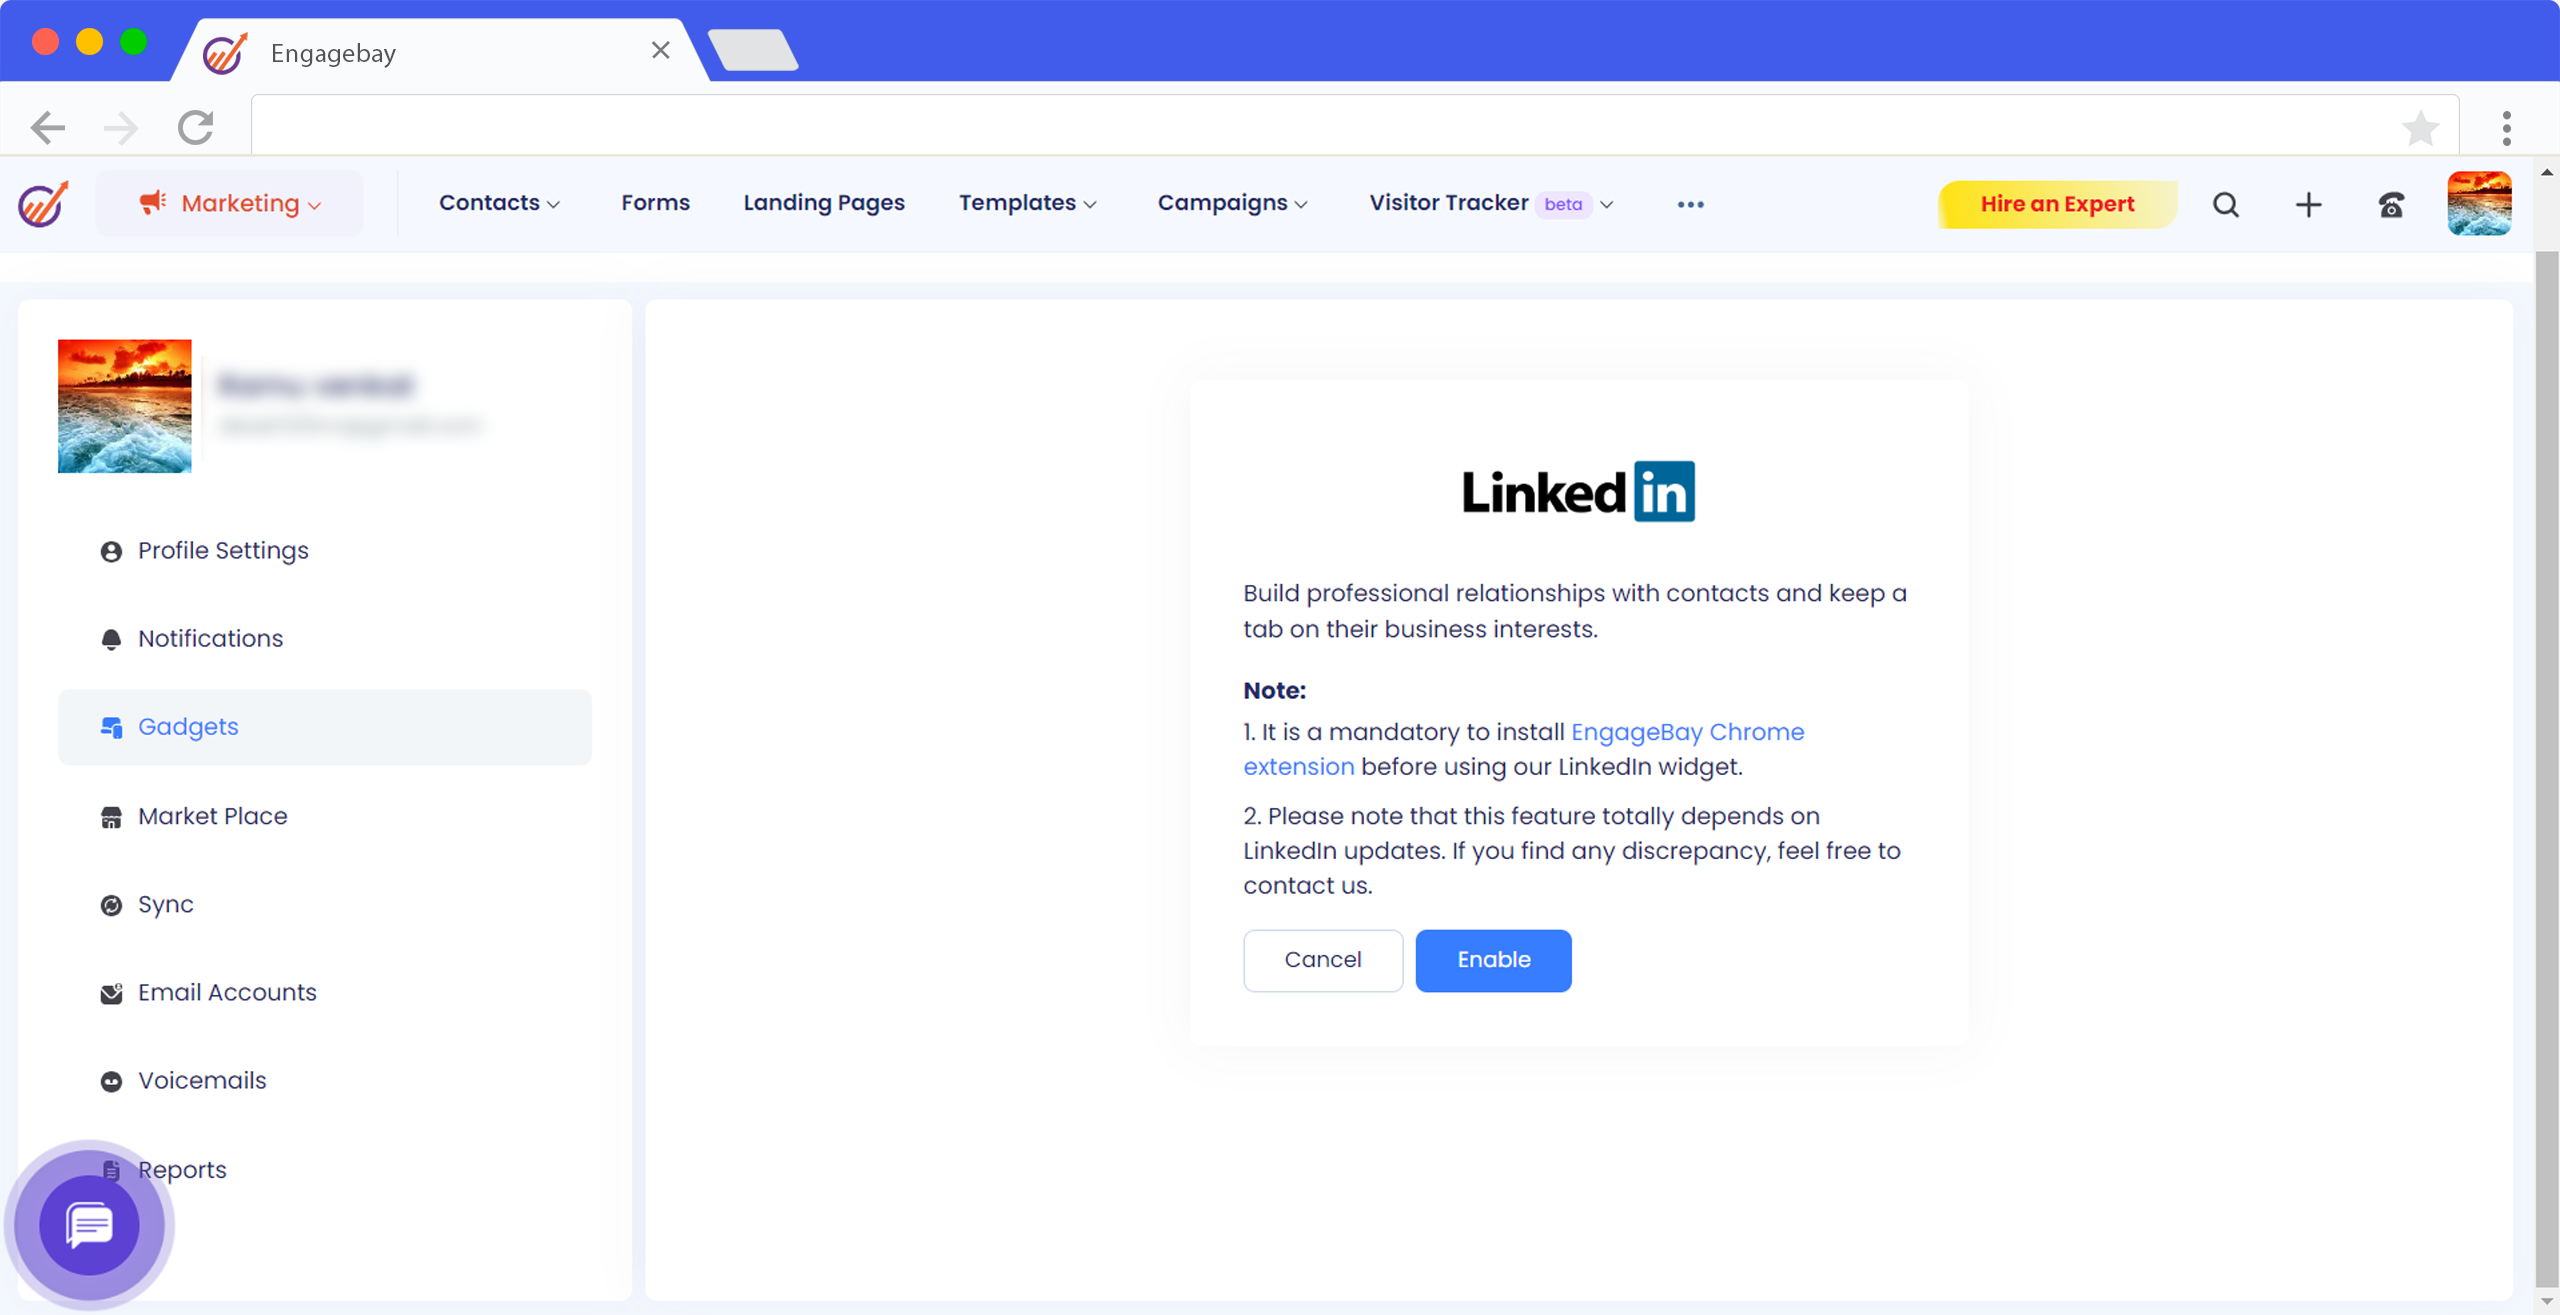The image size is (2560, 1315).
Task: Open the user avatar menu in navbar
Action: pos(2479,204)
